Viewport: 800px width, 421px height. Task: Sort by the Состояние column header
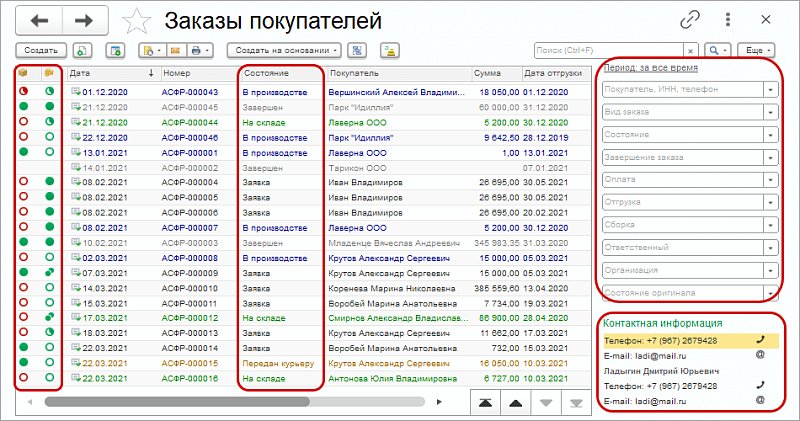click(x=282, y=73)
